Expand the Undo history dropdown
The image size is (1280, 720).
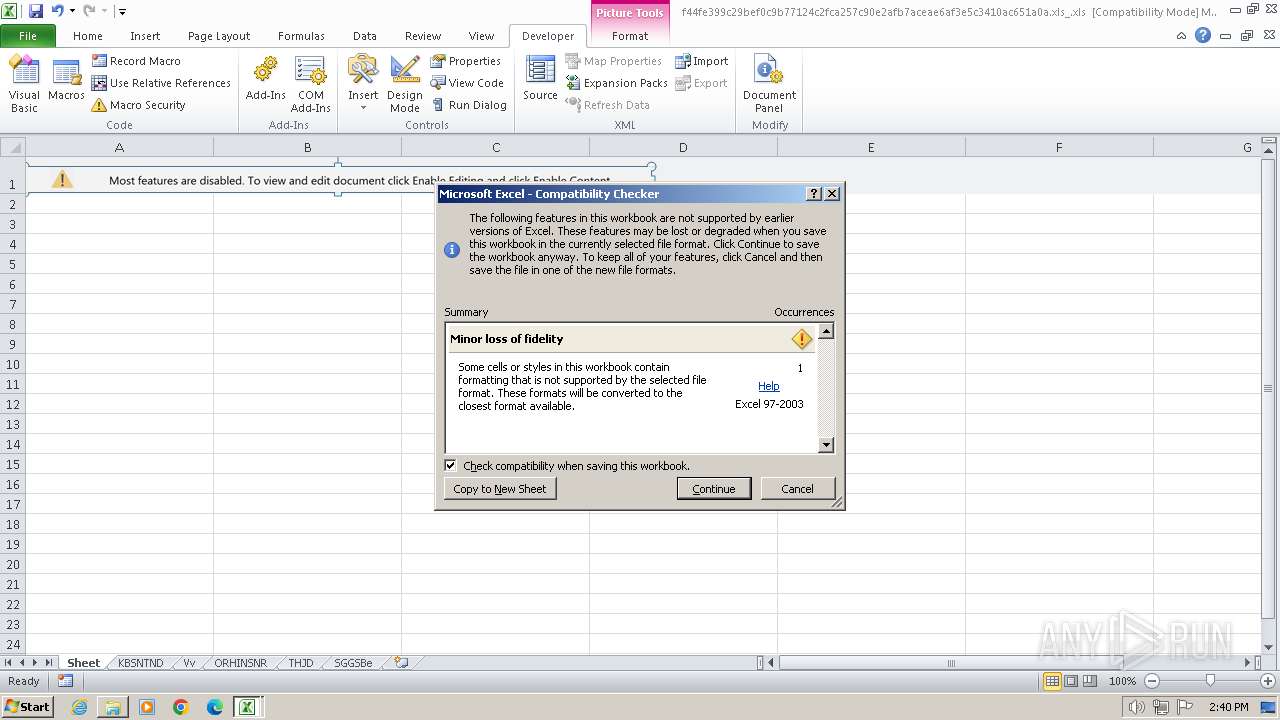(72, 11)
